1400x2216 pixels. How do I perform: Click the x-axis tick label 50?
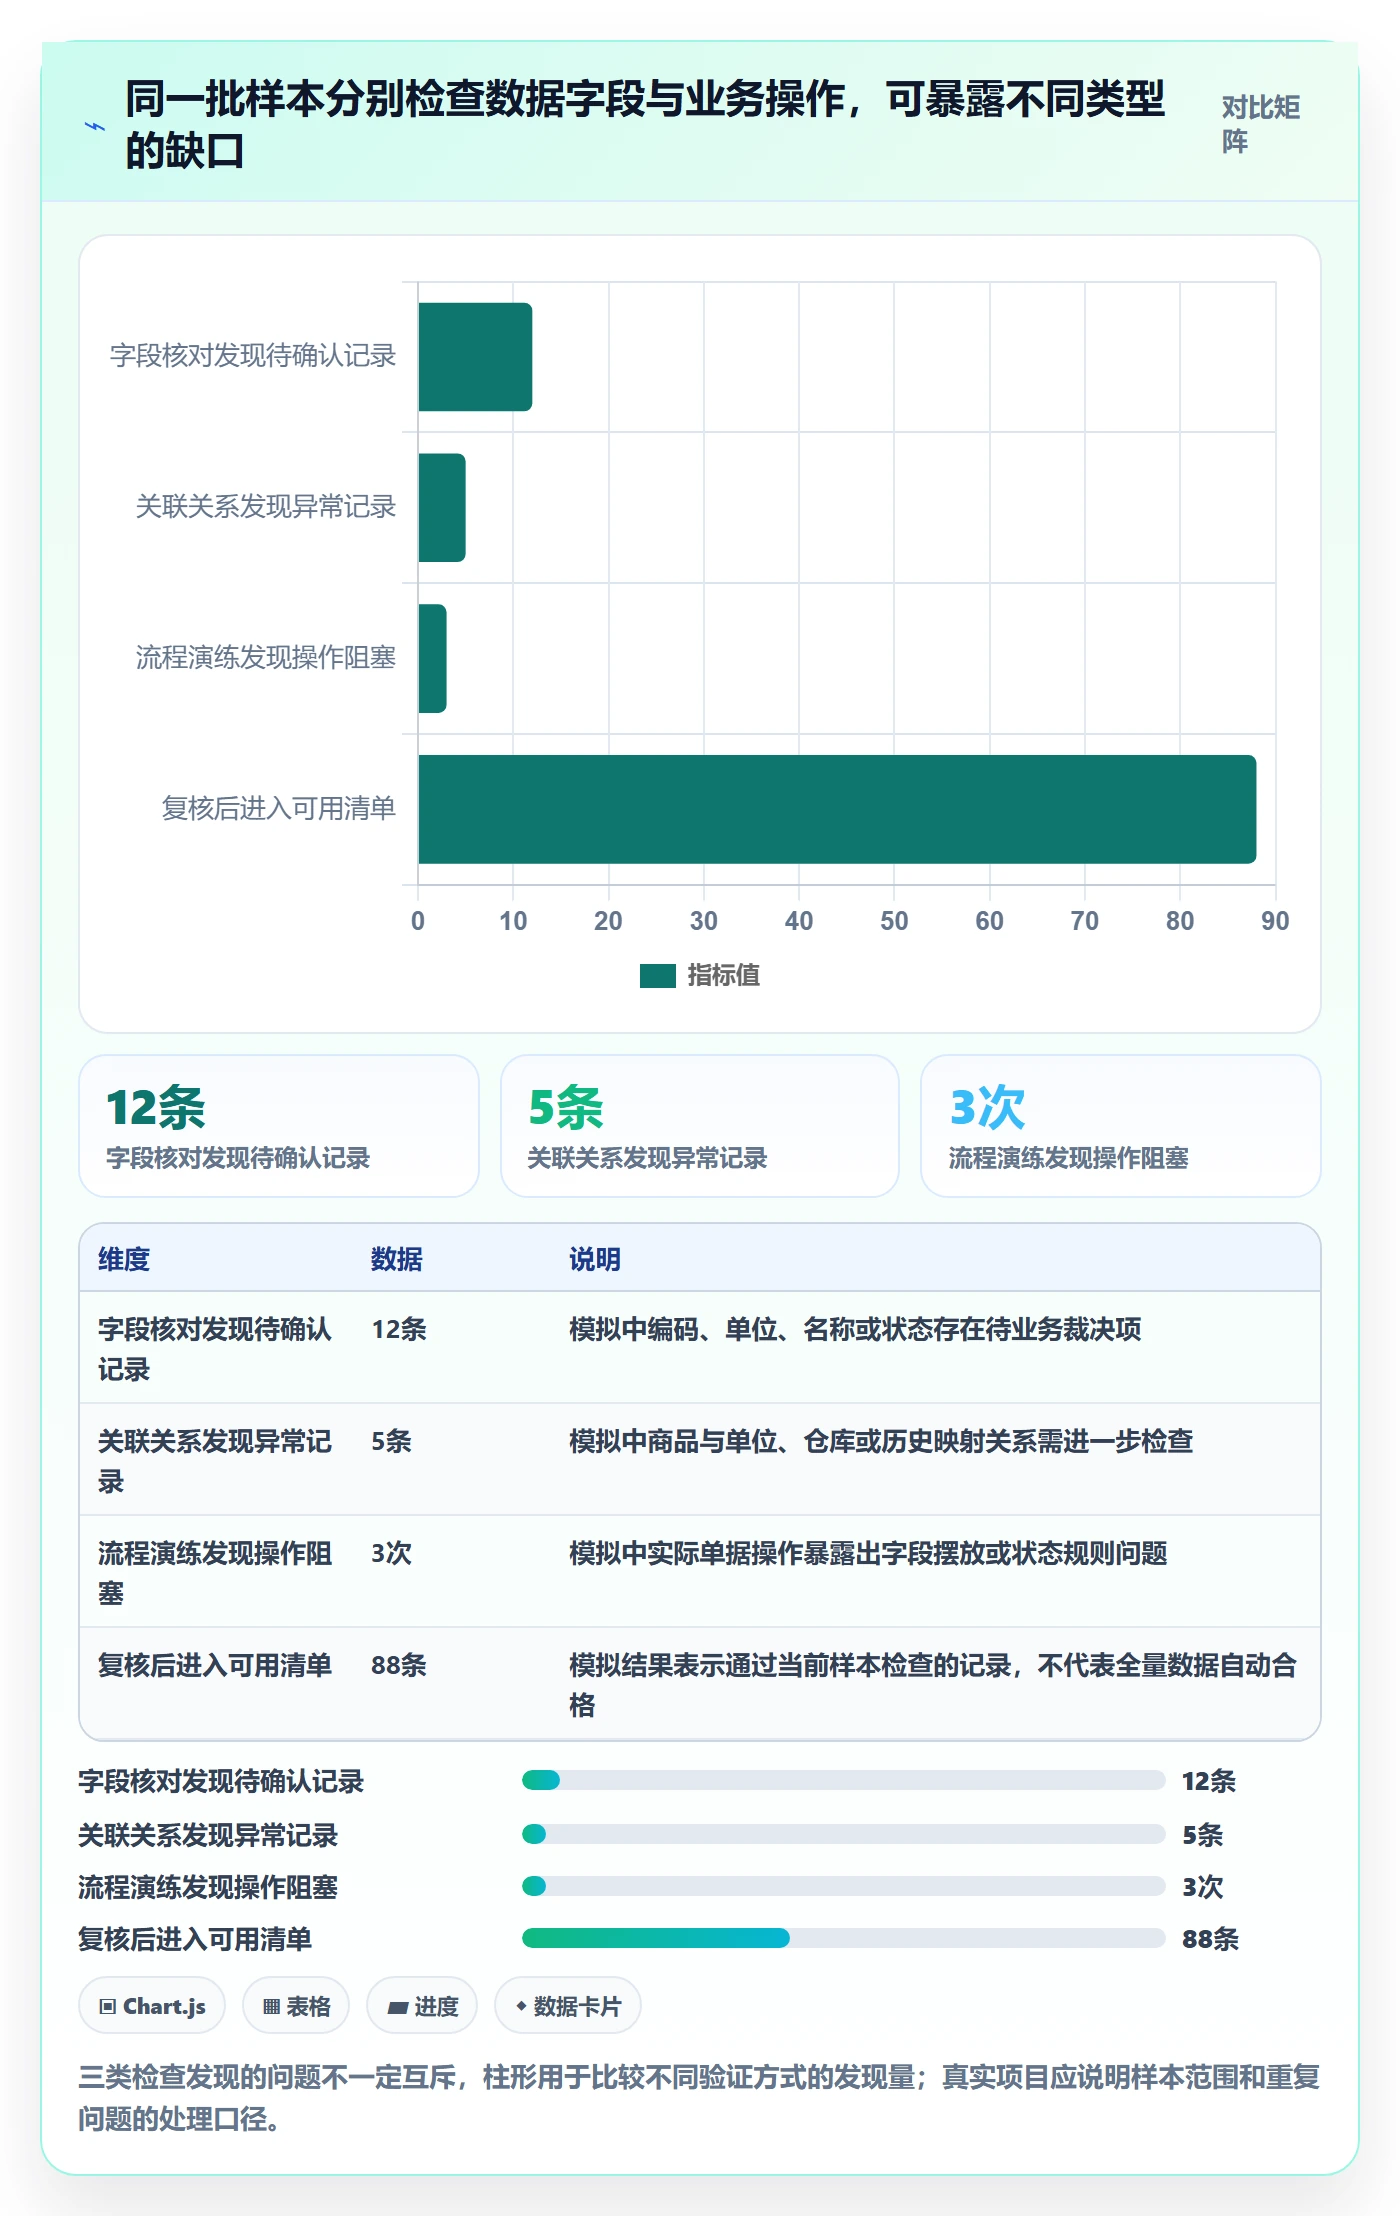pyautogui.click(x=894, y=921)
